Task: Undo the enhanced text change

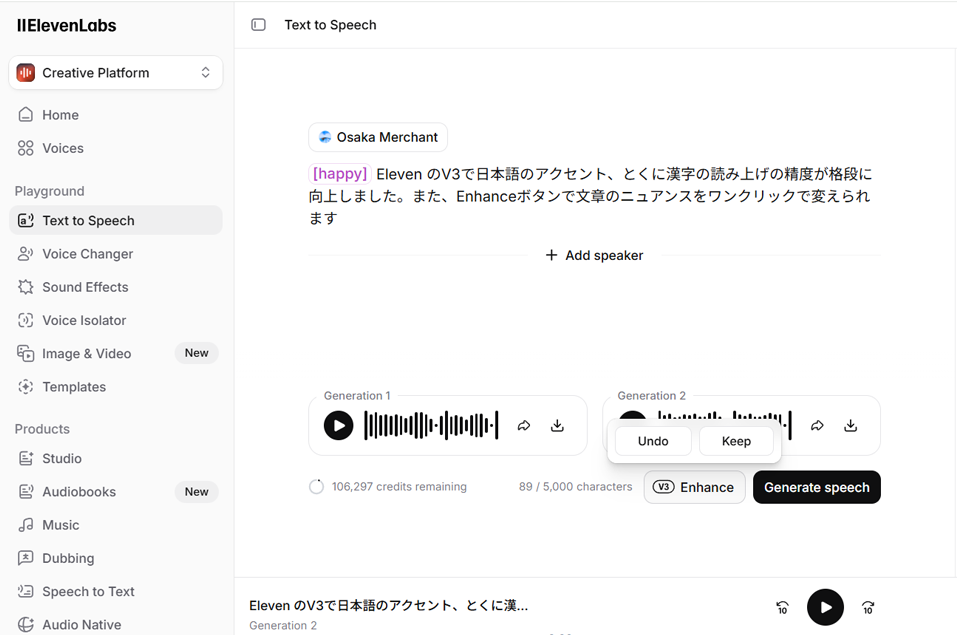Action: 653,441
